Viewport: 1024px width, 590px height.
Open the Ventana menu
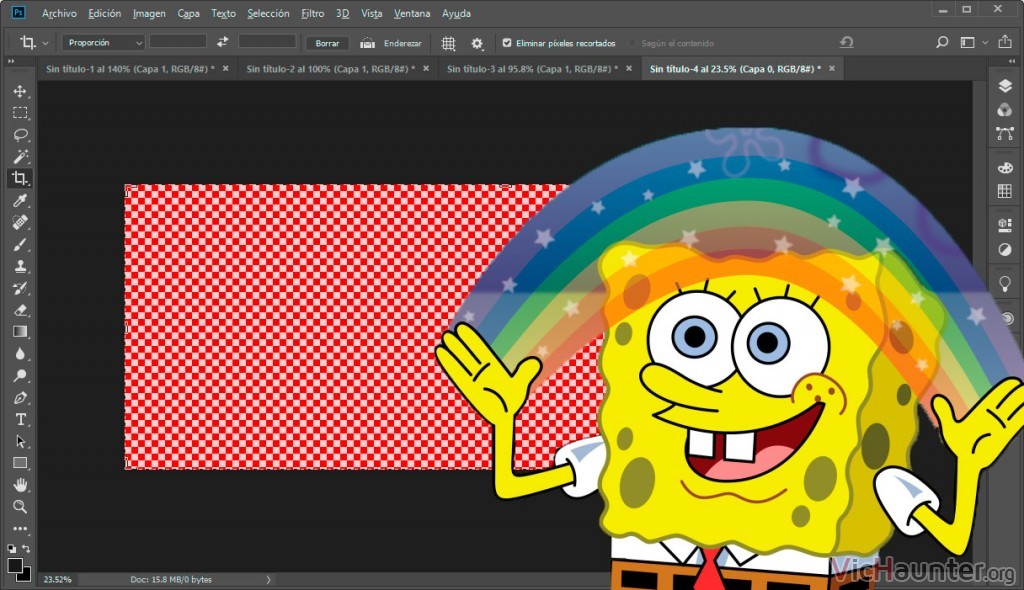tap(412, 13)
